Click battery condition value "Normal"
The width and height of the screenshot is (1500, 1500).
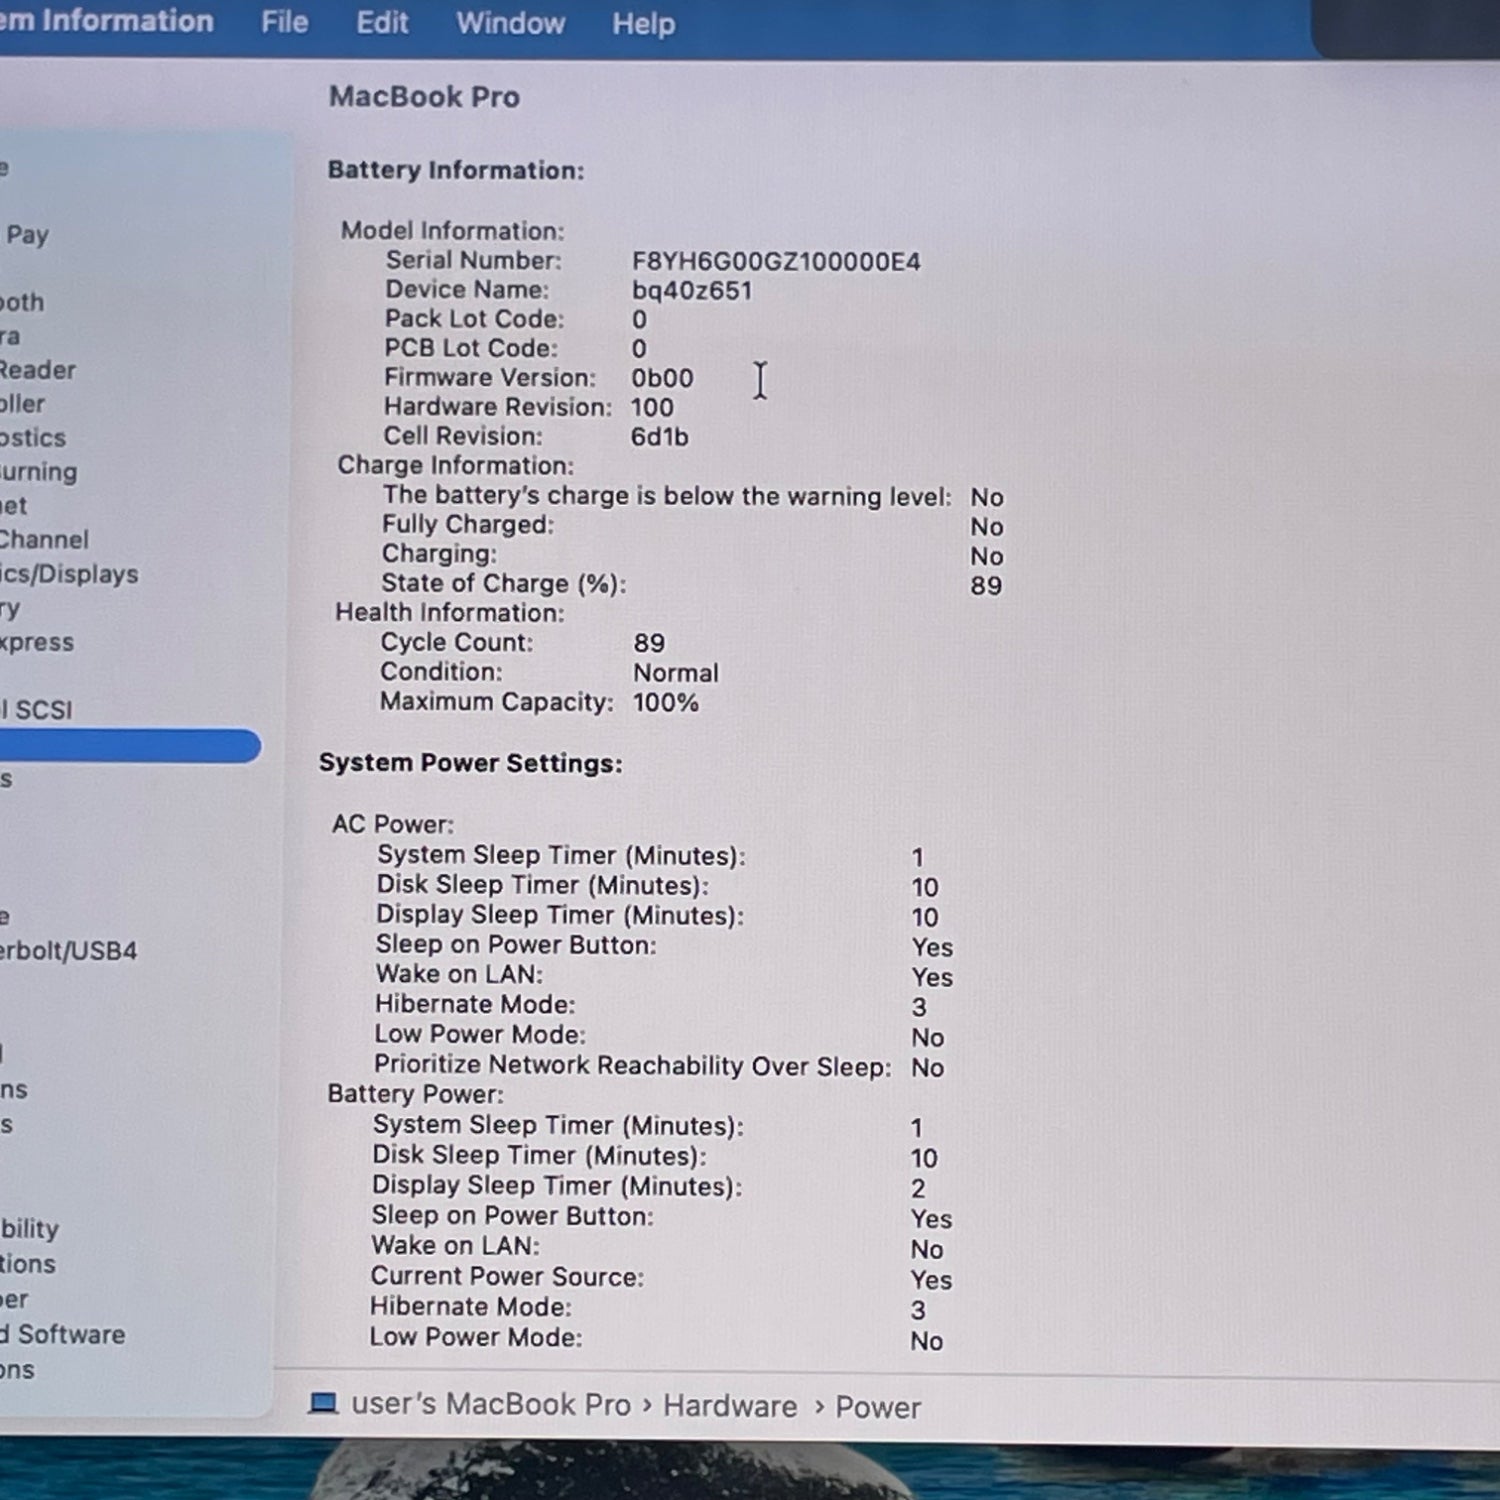coord(676,673)
